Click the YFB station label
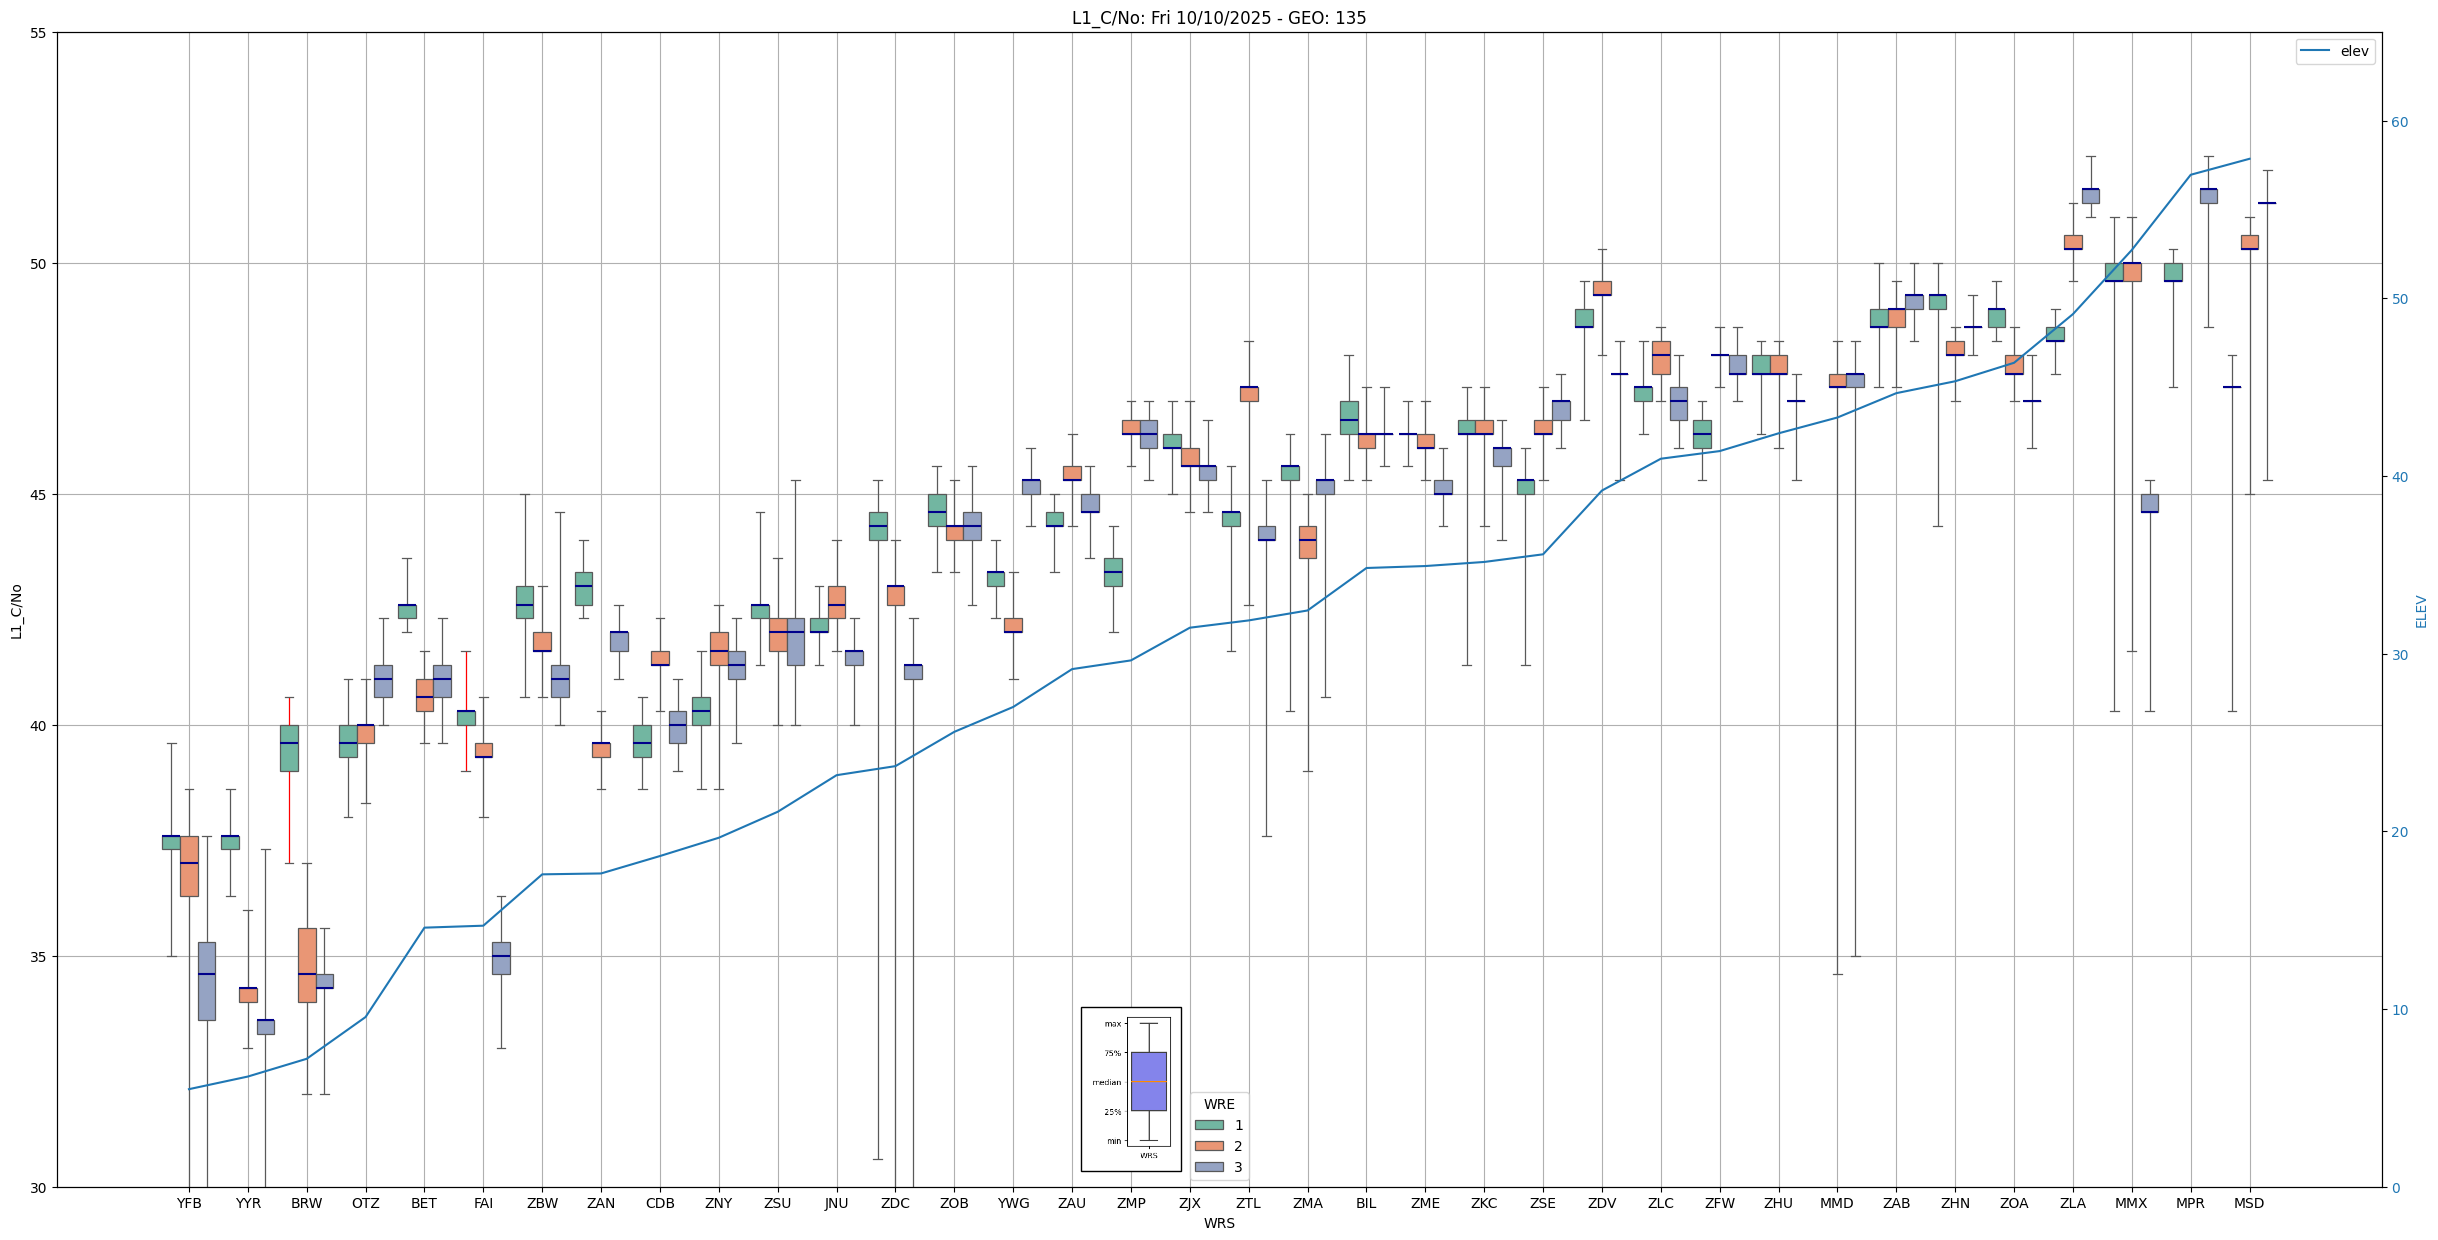The height and width of the screenshot is (1240, 2438). [x=189, y=1203]
